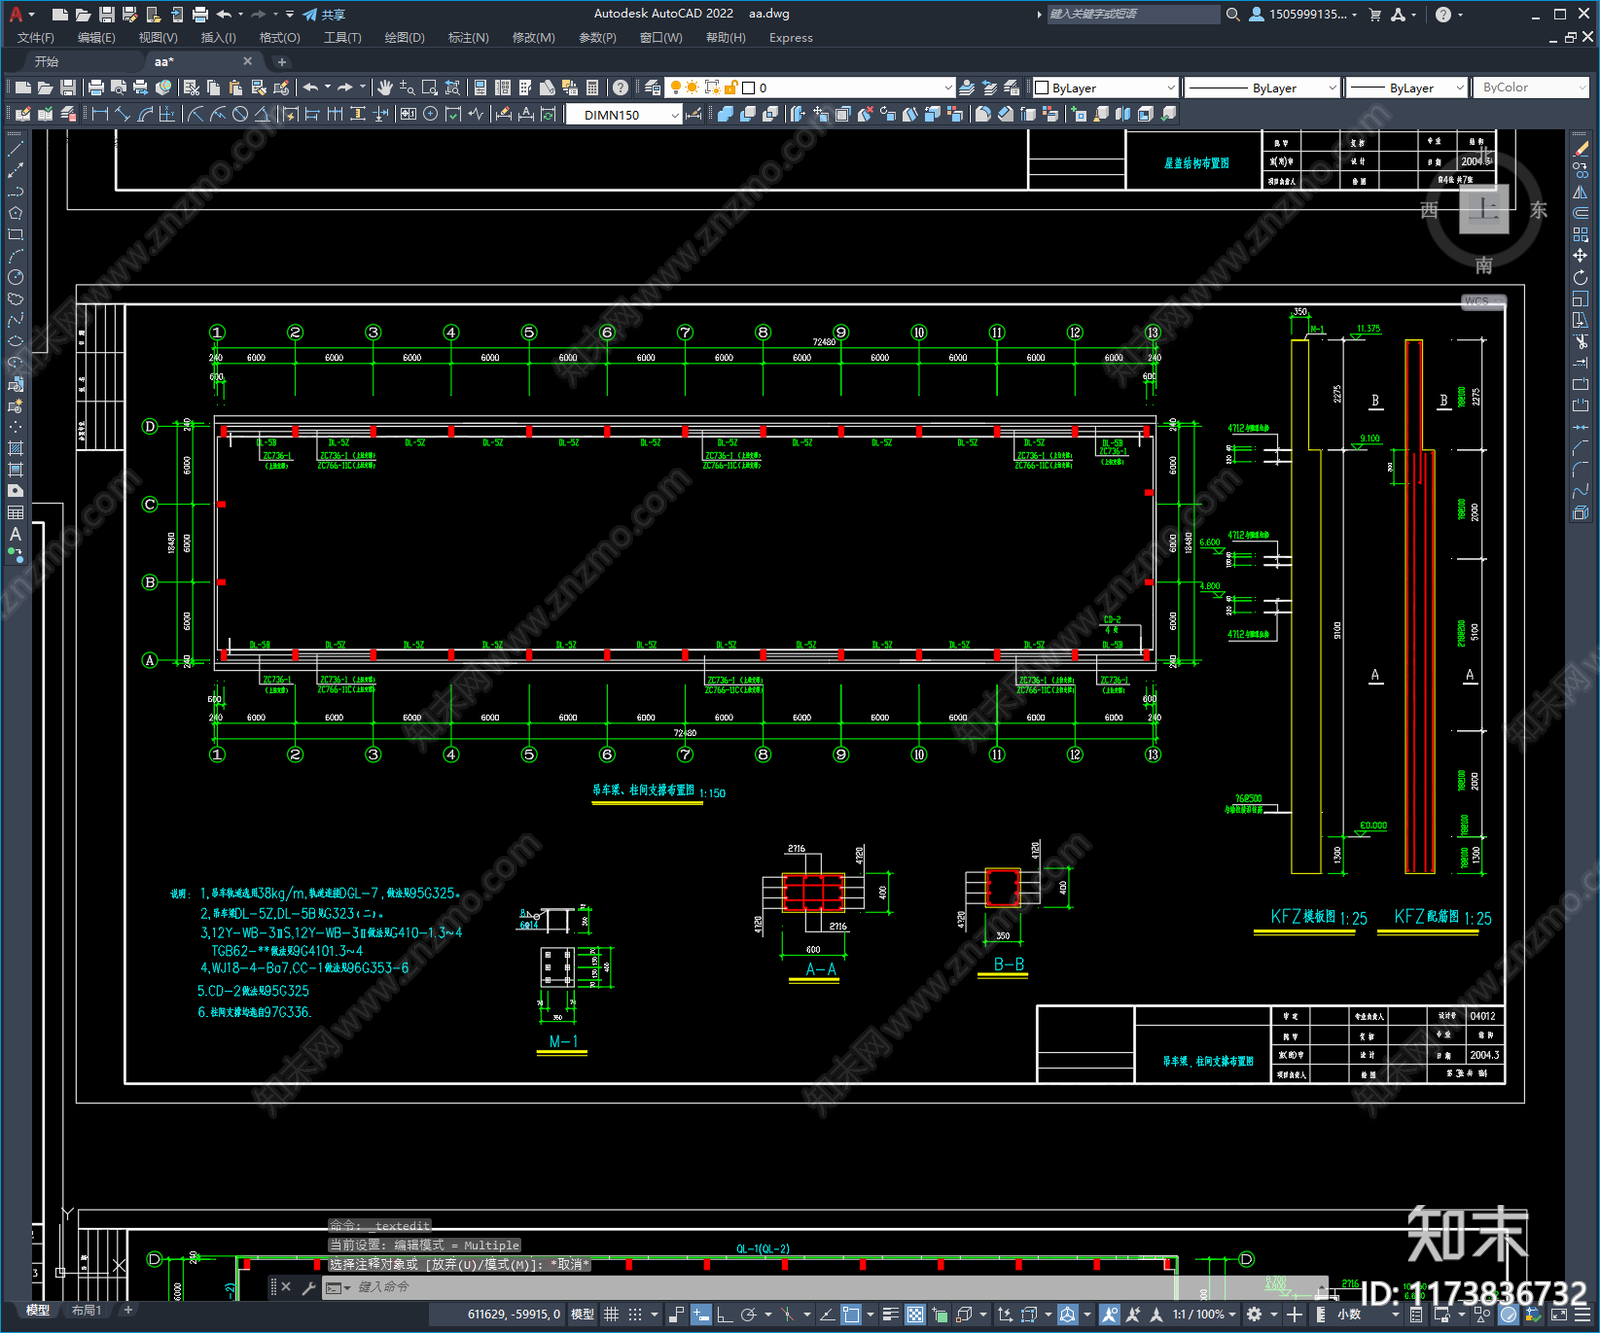The image size is (1600, 1333).
Task: Click the Quick Calculator icon
Action: click(x=592, y=88)
